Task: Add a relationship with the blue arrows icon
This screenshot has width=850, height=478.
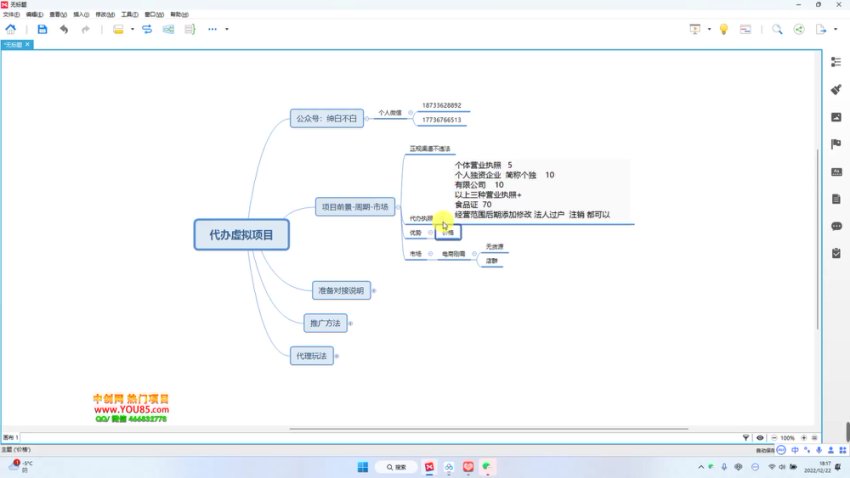Action: (147, 29)
